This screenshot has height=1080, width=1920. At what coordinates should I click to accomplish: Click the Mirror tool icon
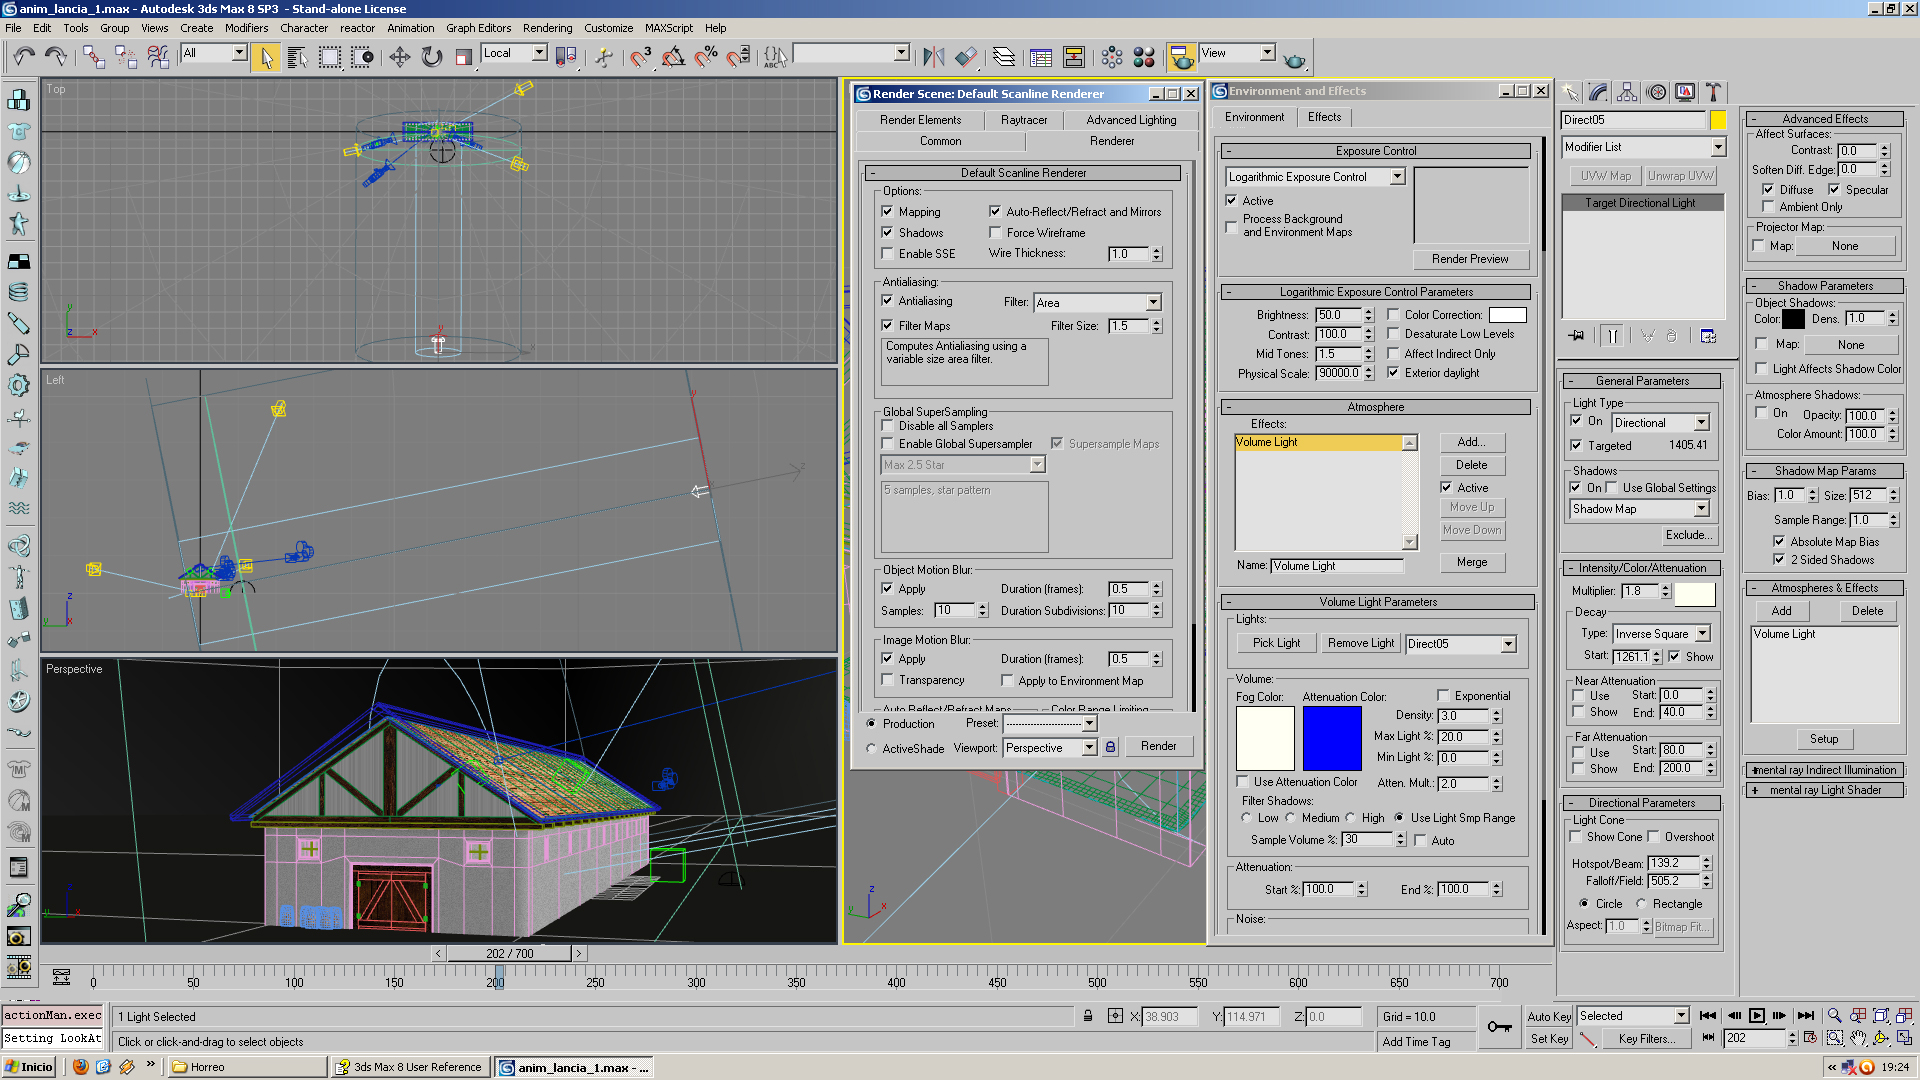click(933, 57)
